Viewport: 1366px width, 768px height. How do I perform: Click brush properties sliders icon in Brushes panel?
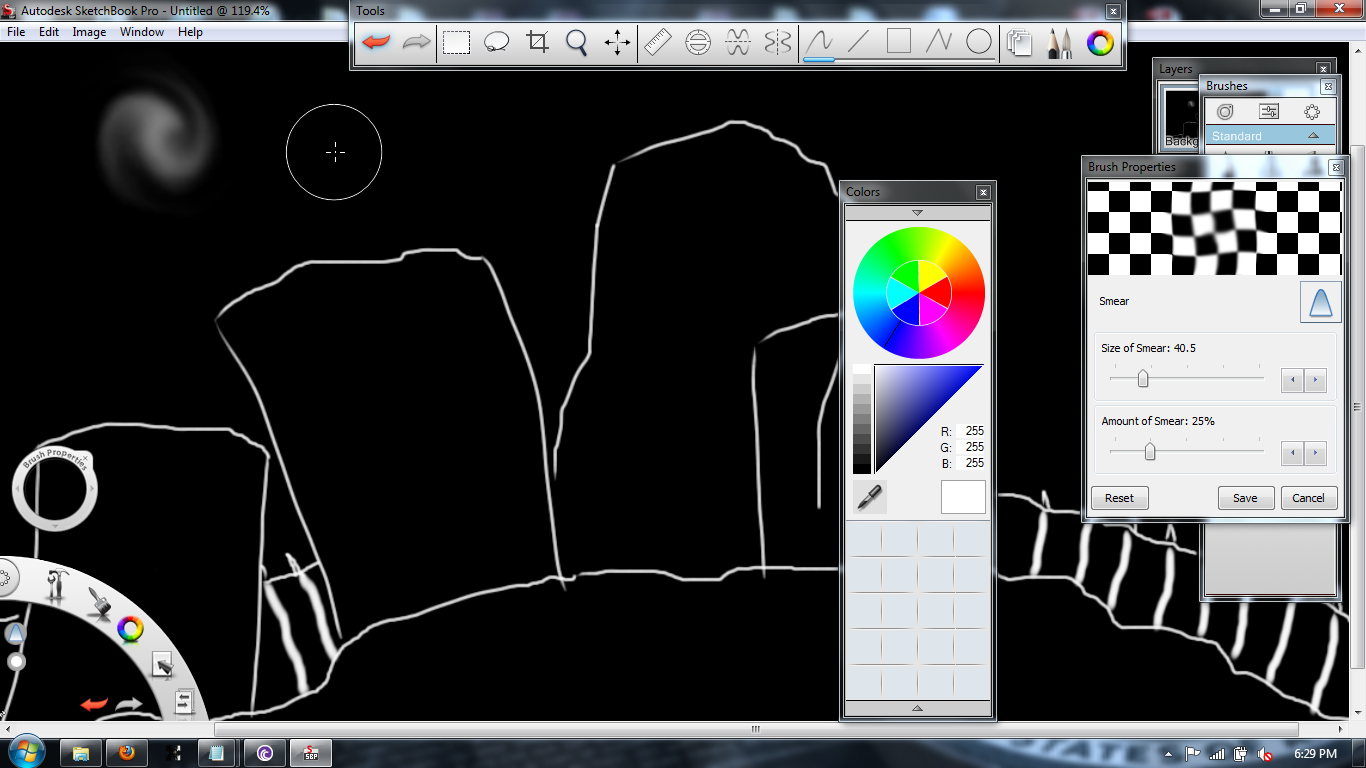click(1269, 112)
